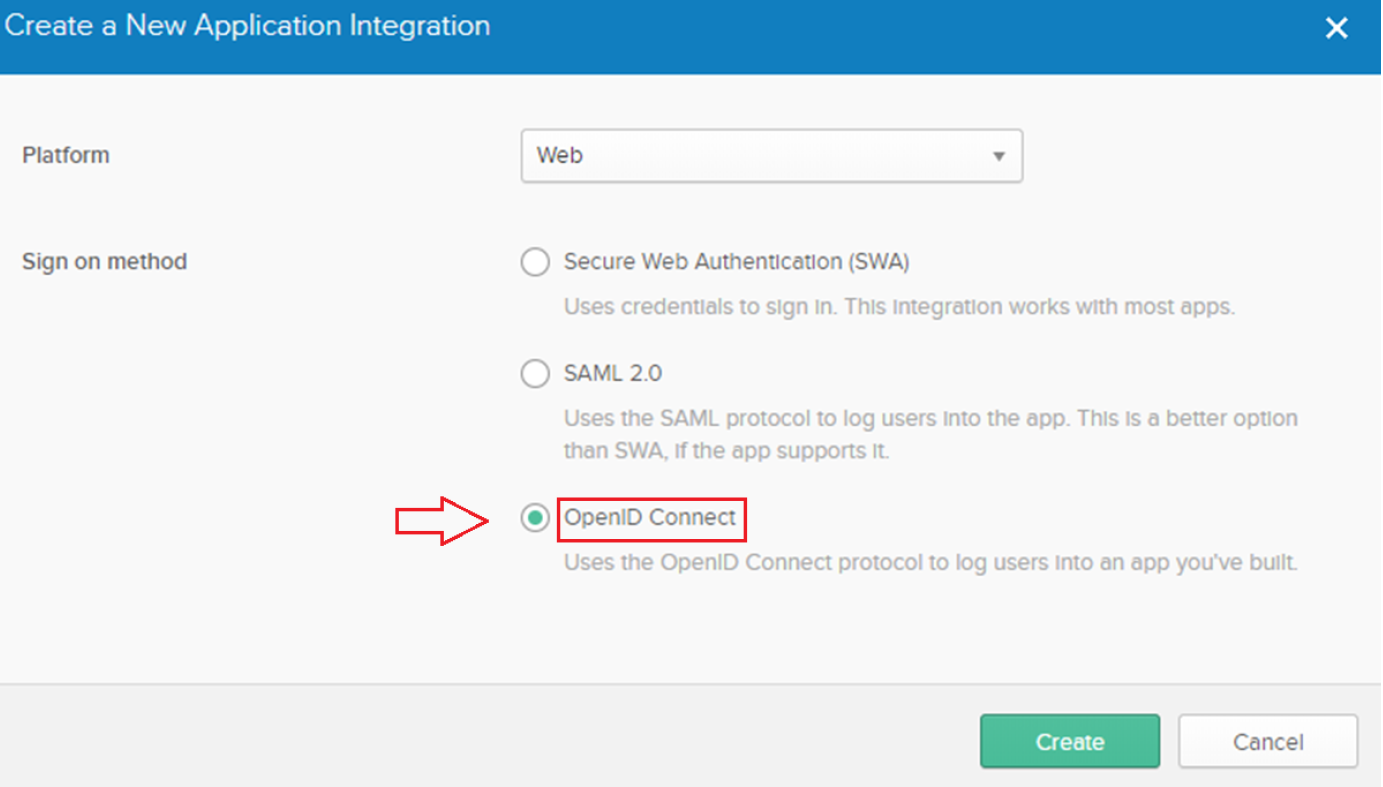Click the highlighted OpenID Connect label
This screenshot has width=1383, height=787.
(651, 518)
